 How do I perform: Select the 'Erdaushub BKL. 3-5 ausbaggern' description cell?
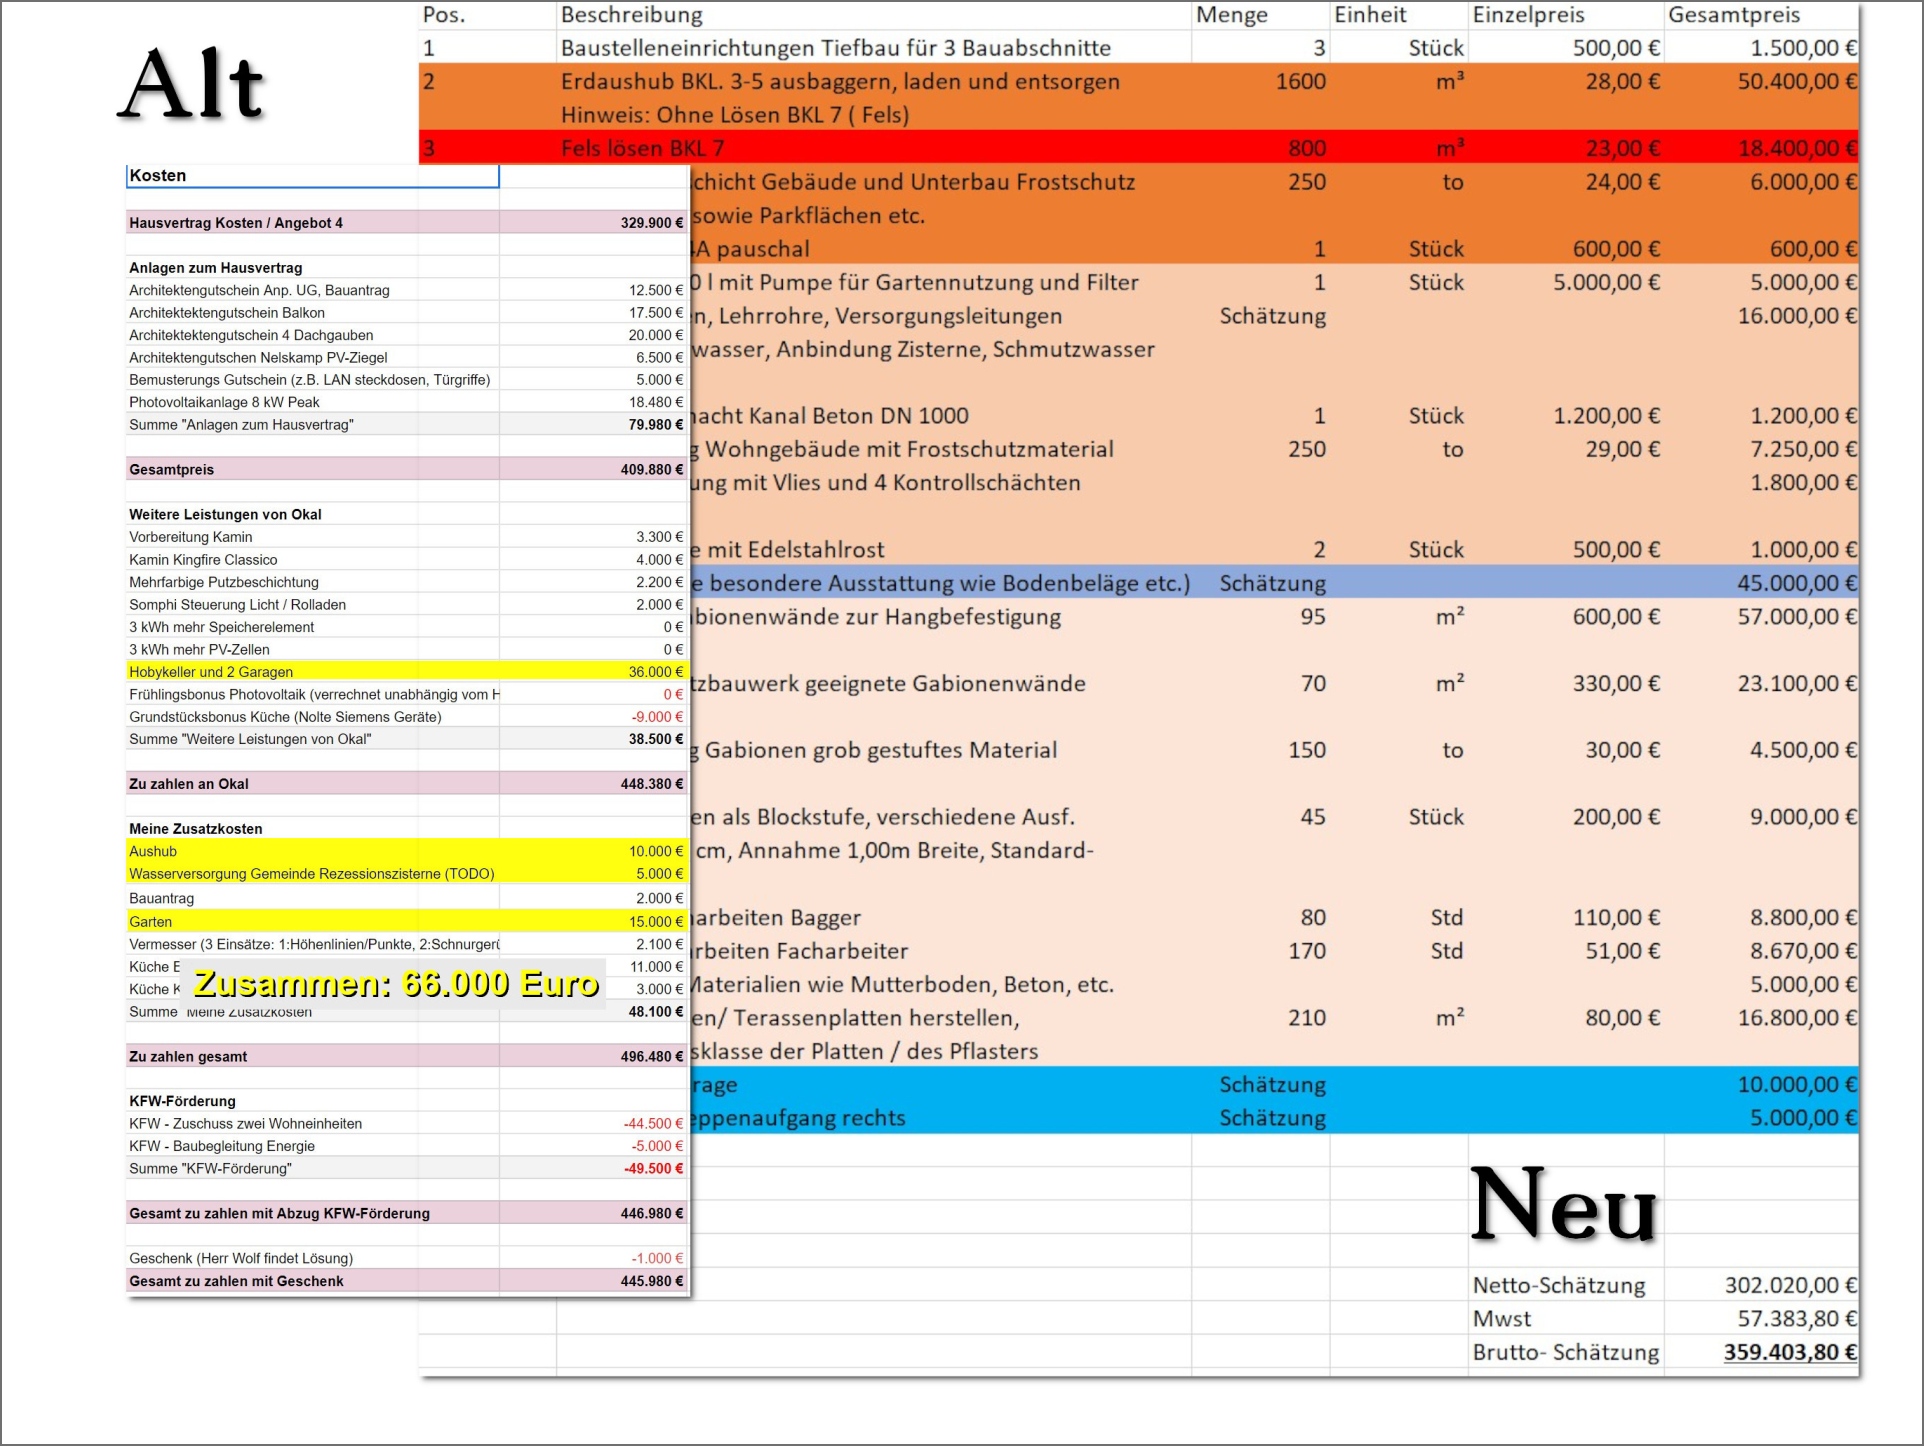(x=840, y=82)
